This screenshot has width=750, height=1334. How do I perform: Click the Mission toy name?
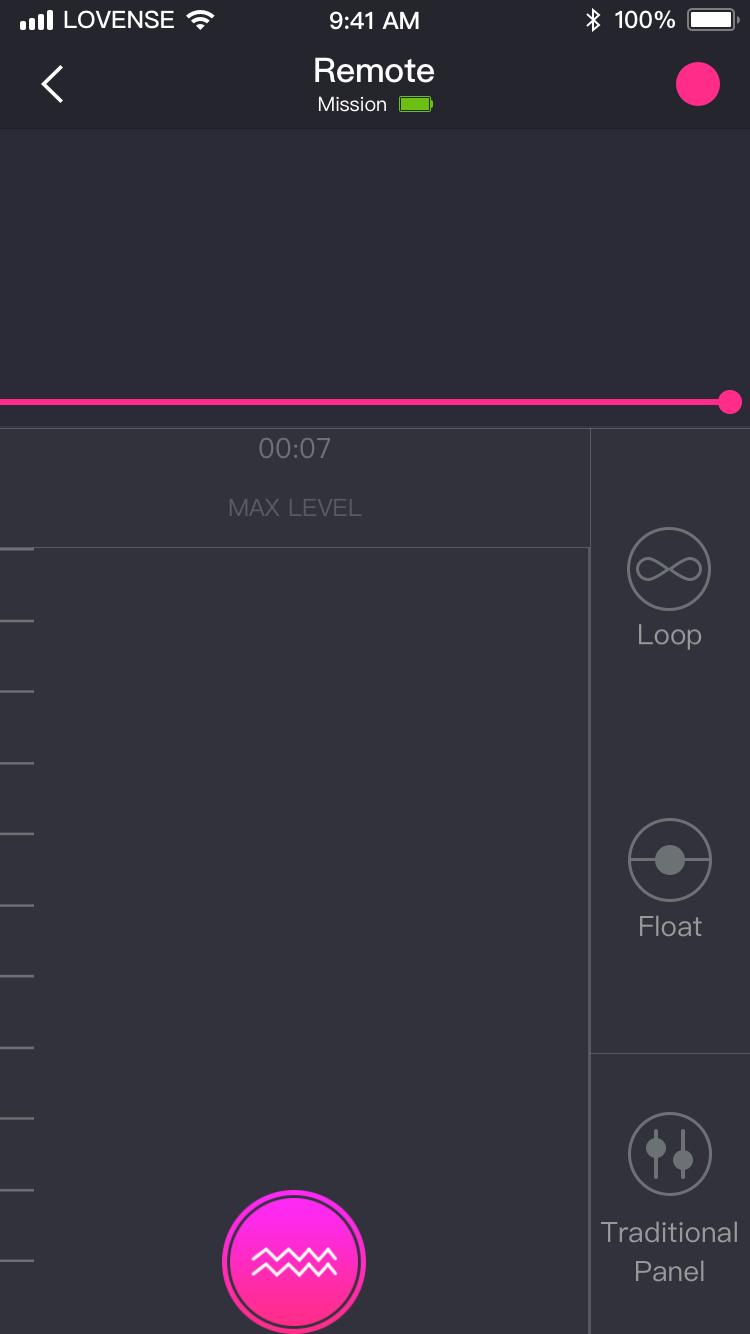(x=352, y=105)
